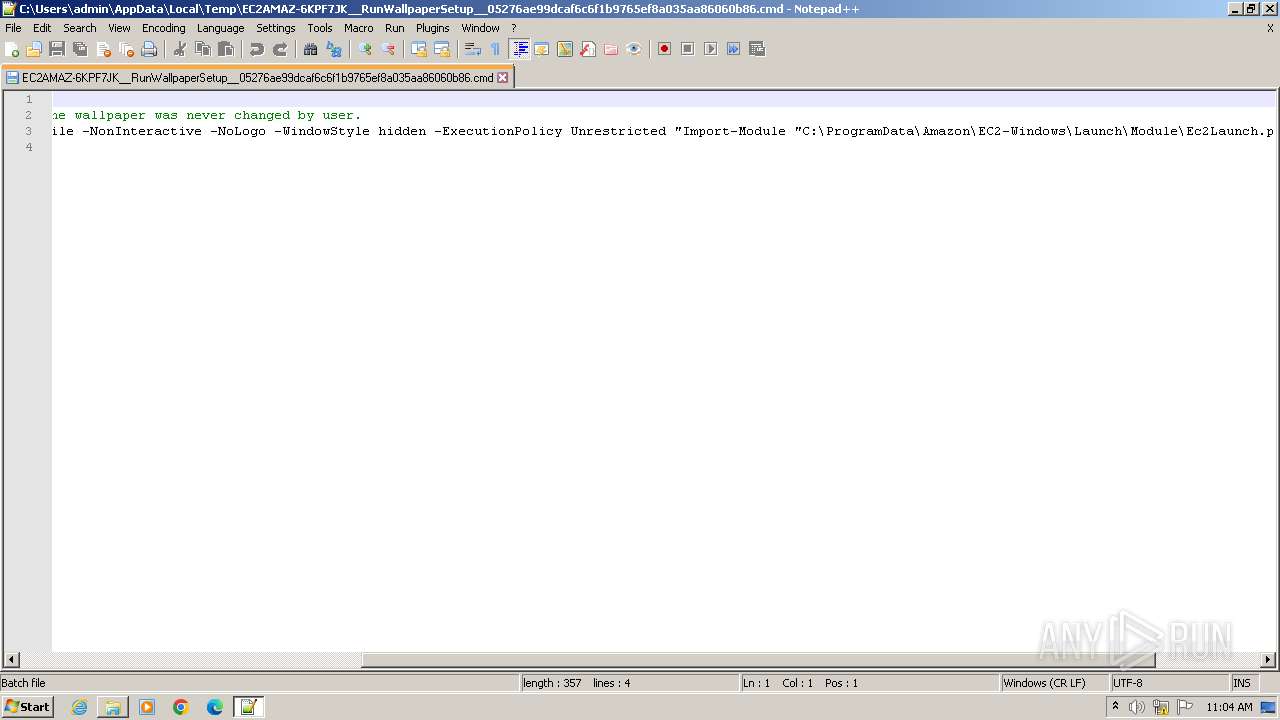Image resolution: width=1280 pixels, height=720 pixels.
Task: Click the Open file toolbar icon
Action: point(34,49)
